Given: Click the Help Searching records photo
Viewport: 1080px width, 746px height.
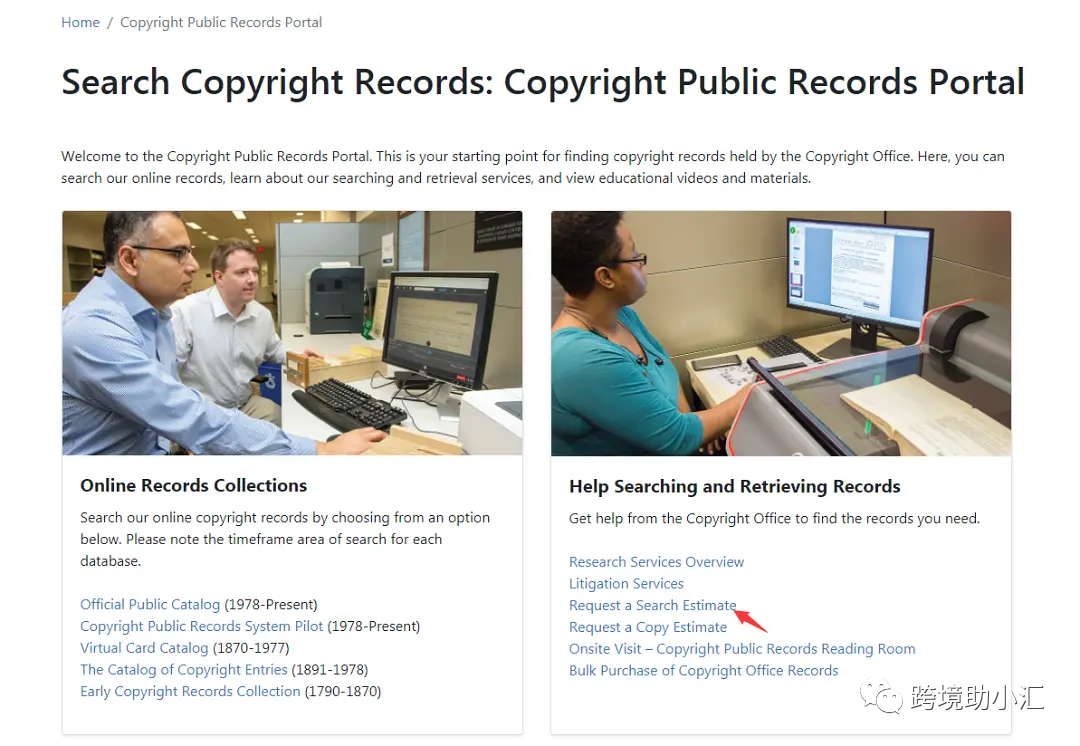Looking at the screenshot, I should [781, 333].
